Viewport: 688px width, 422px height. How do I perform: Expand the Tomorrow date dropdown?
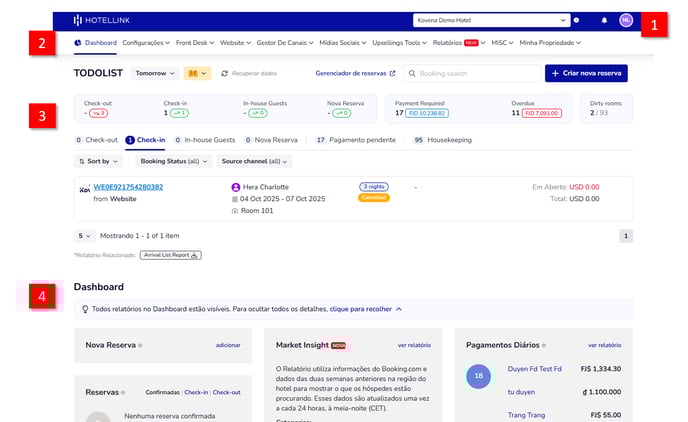point(155,74)
